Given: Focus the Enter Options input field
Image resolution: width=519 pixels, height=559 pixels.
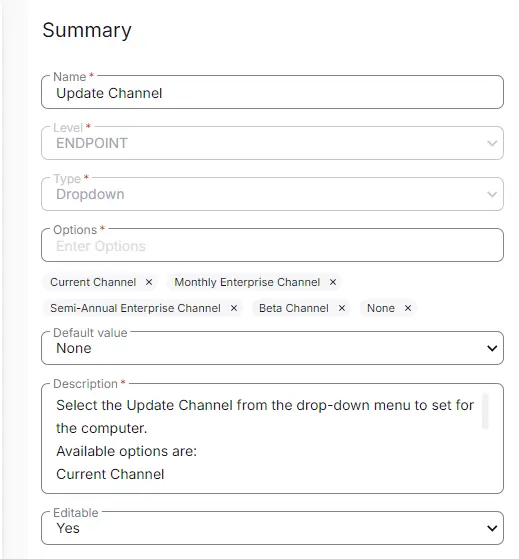Looking at the screenshot, I should coord(272,245).
